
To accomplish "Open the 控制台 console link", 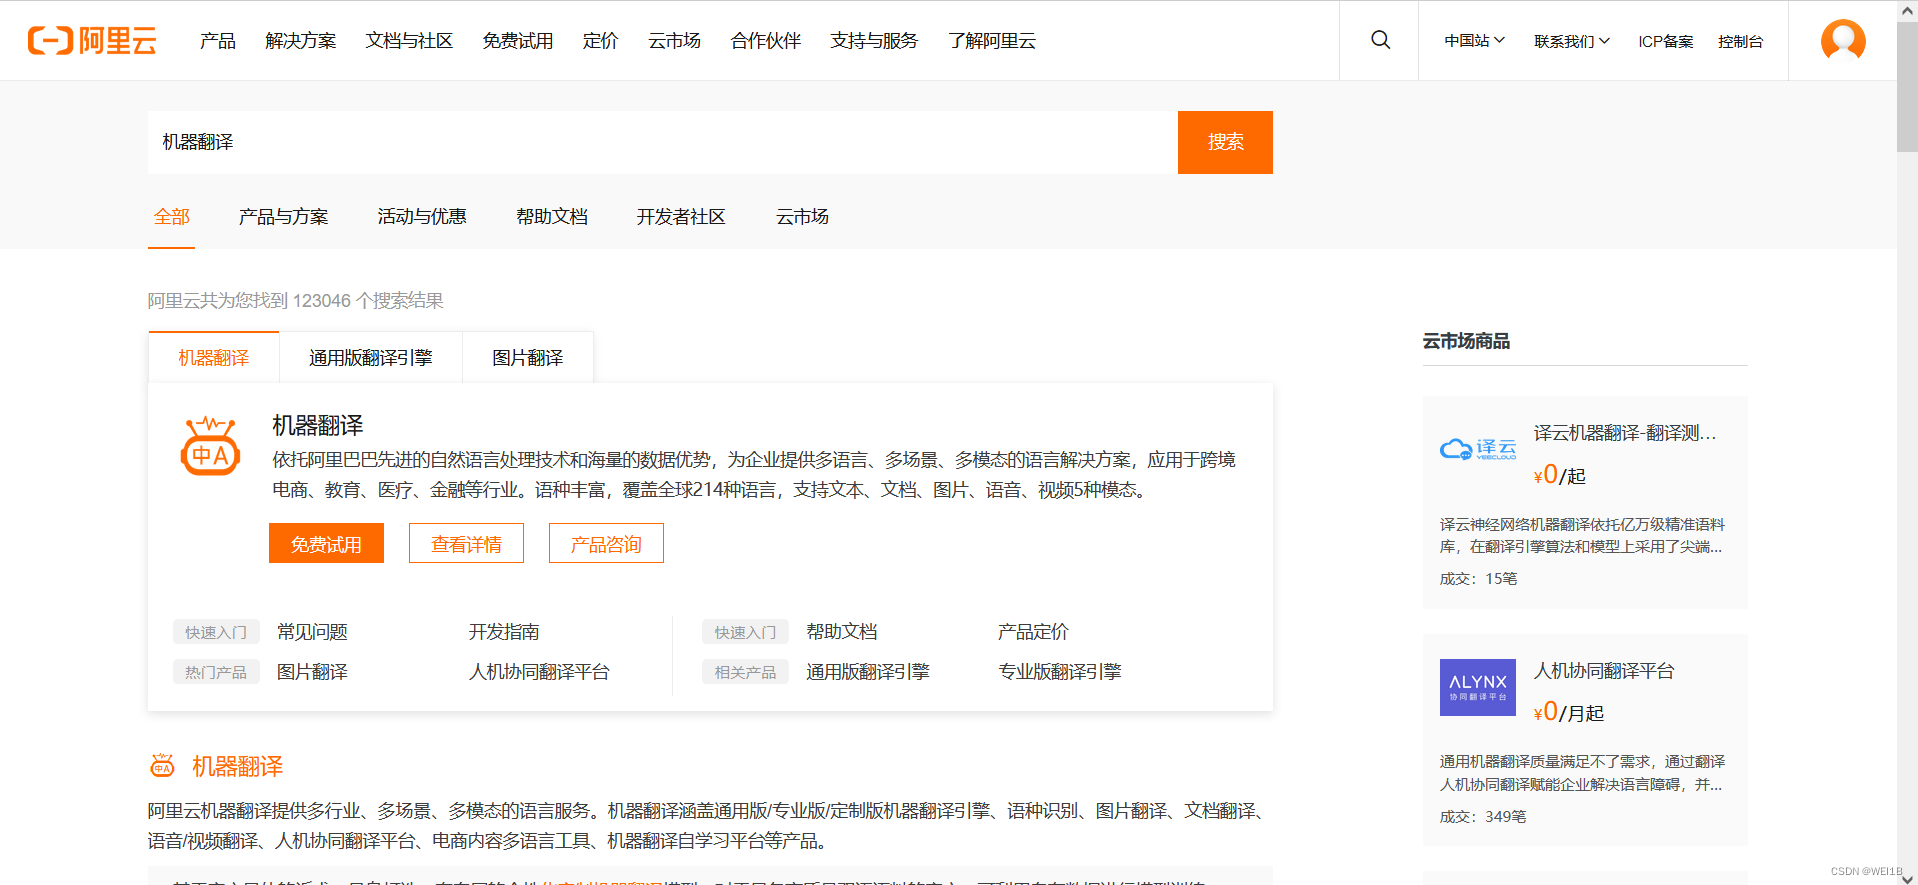I will [x=1741, y=41].
